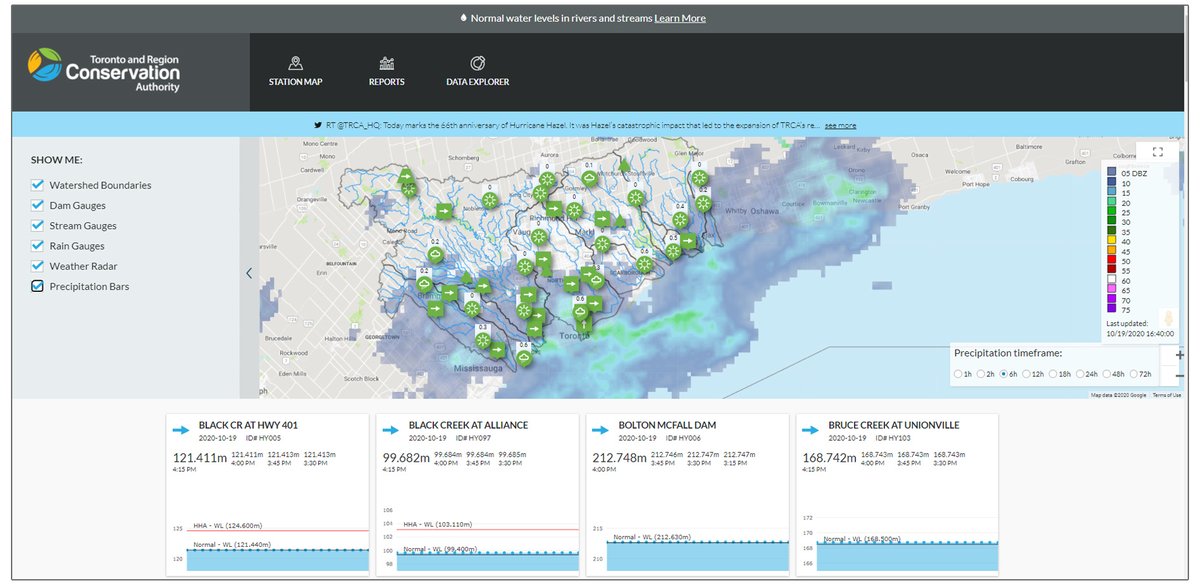Collapse the Show Me sidebar using the chevron
Viewport: 1200px width, 585px height.
pyautogui.click(x=249, y=272)
